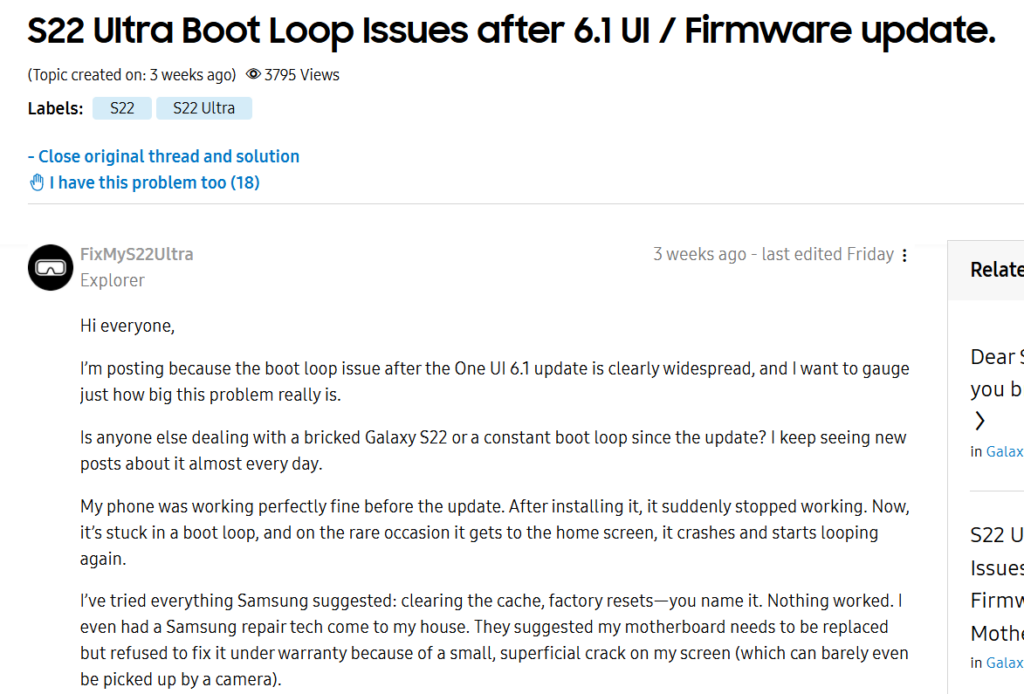Click the eye icon beside 3795 Views
This screenshot has height=694, width=1024.
tap(253, 74)
